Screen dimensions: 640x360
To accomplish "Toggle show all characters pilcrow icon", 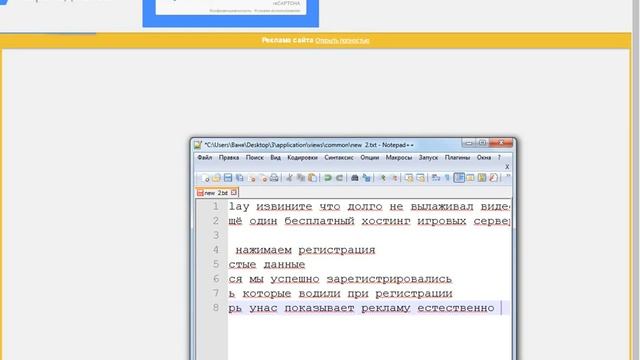I will [x=447, y=178].
